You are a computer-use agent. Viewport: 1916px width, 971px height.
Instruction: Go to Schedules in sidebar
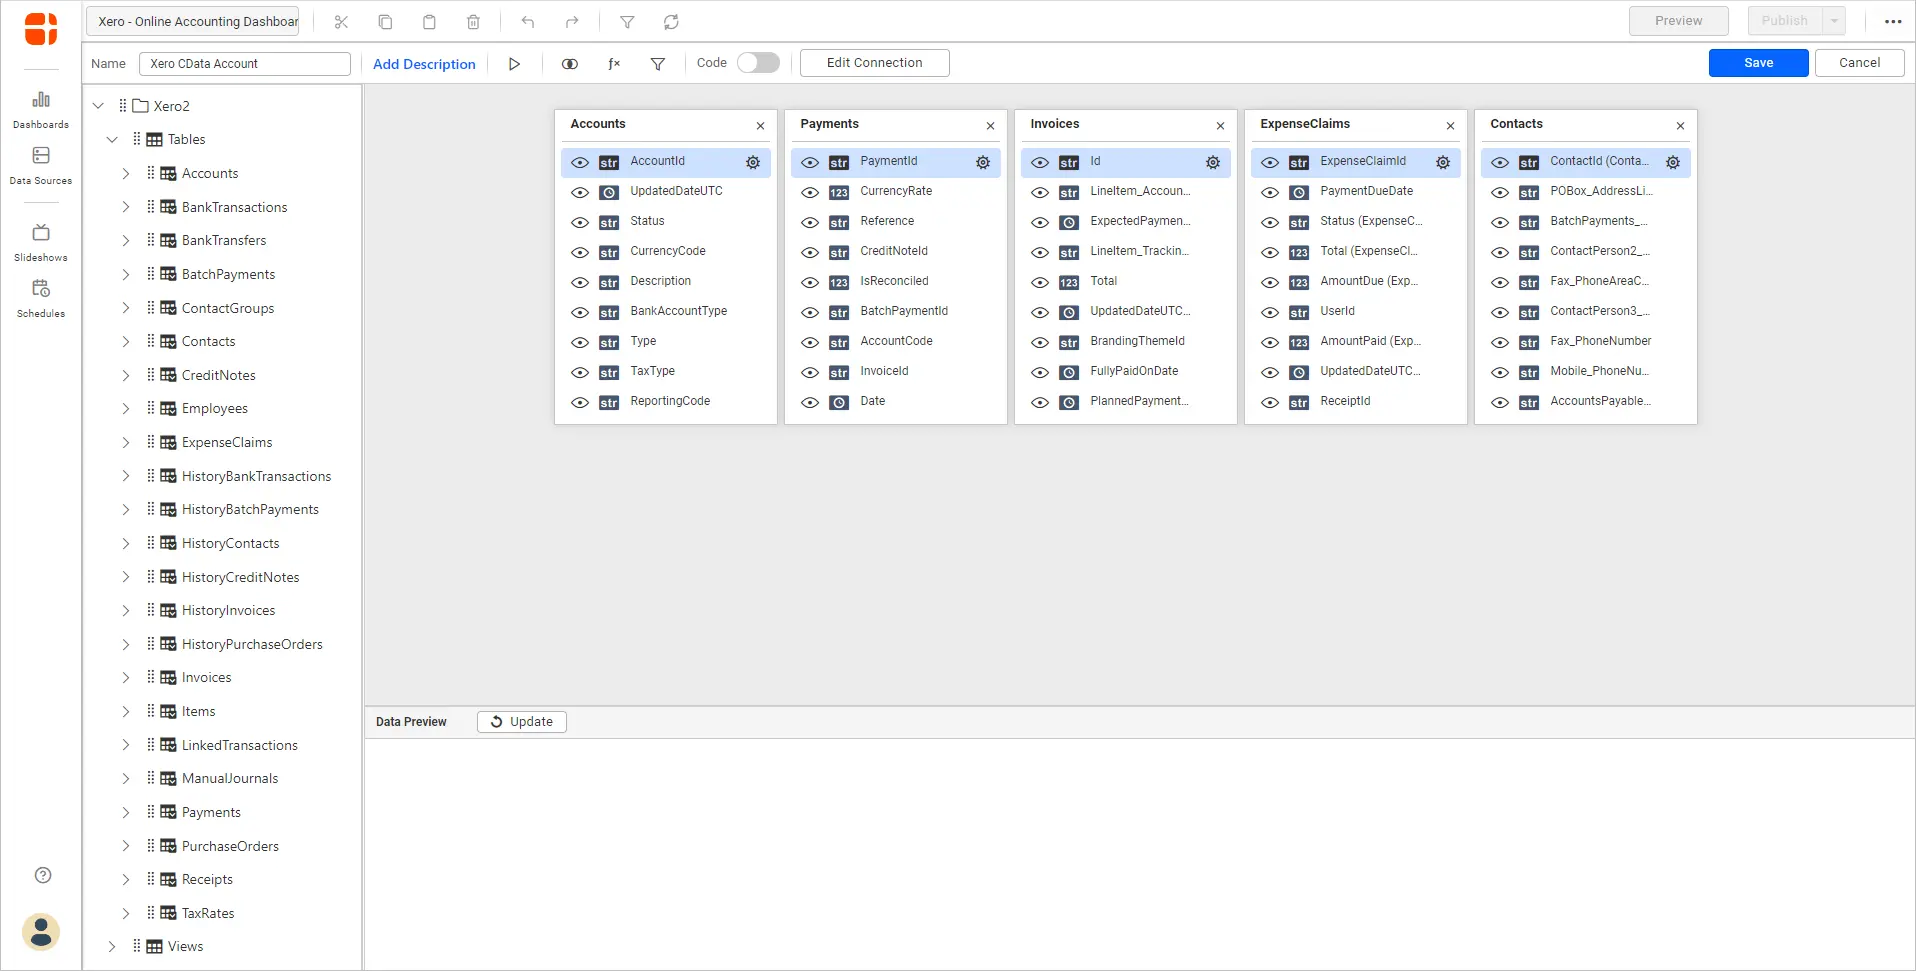41,299
